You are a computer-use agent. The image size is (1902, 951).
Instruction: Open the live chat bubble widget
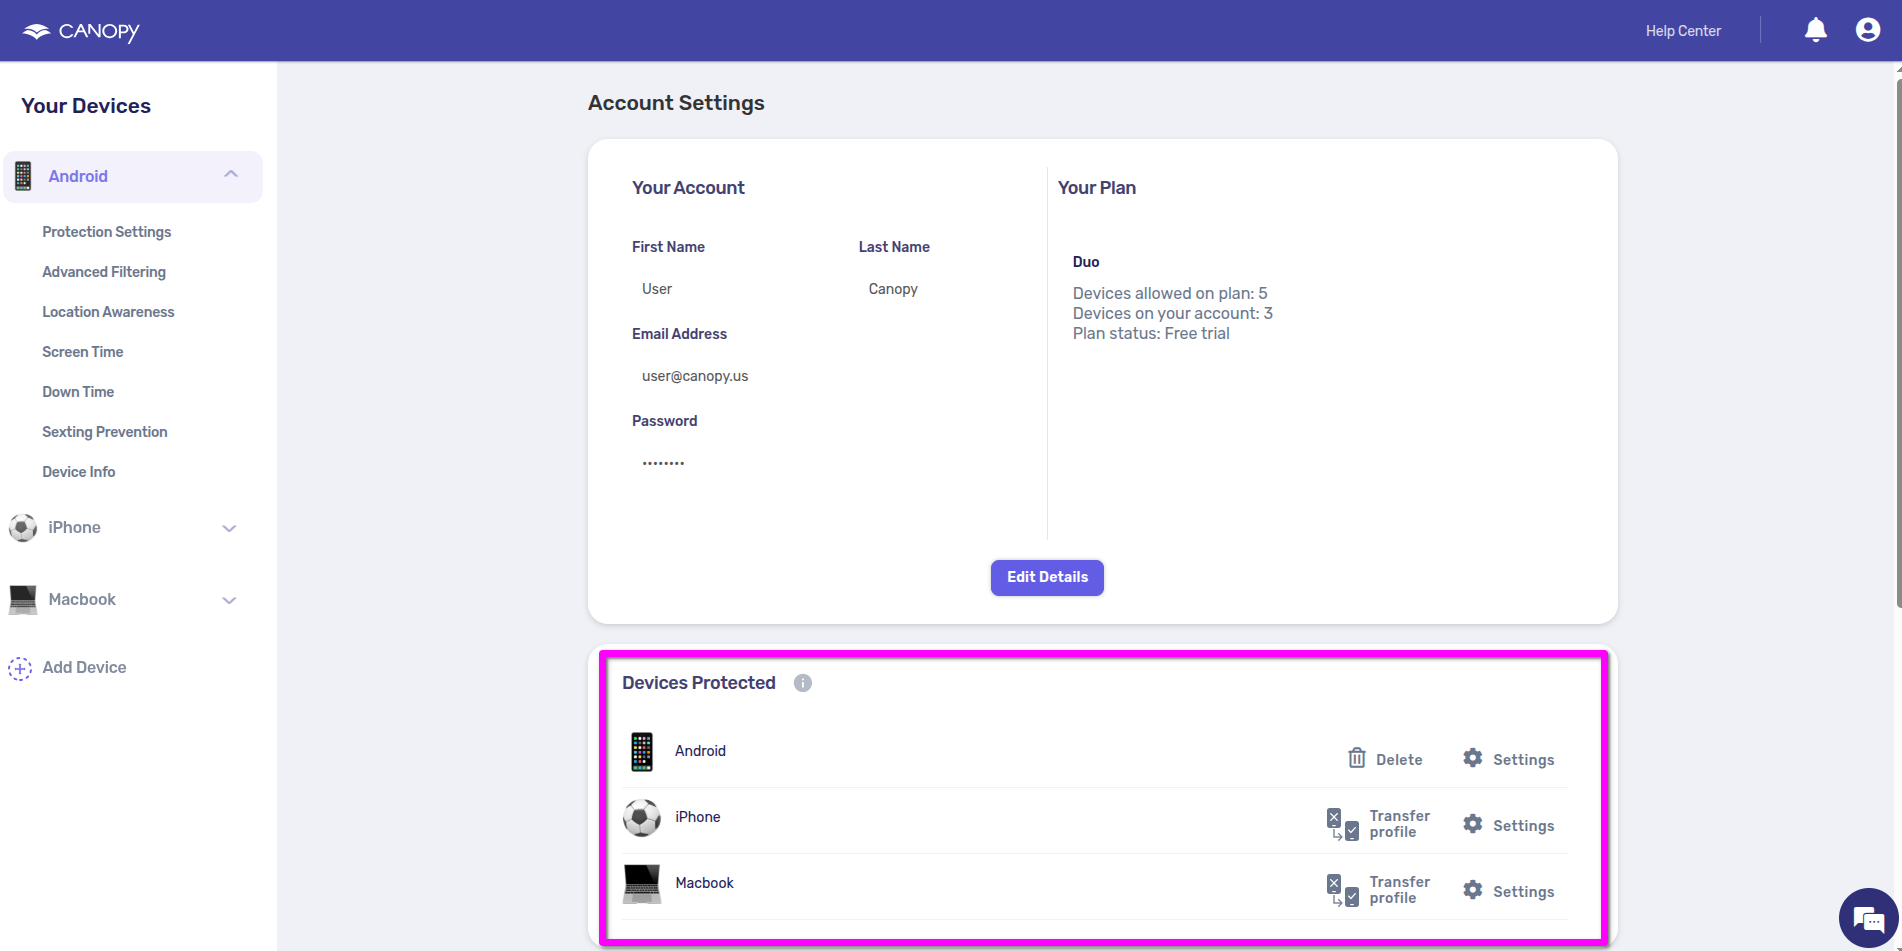(1868, 918)
